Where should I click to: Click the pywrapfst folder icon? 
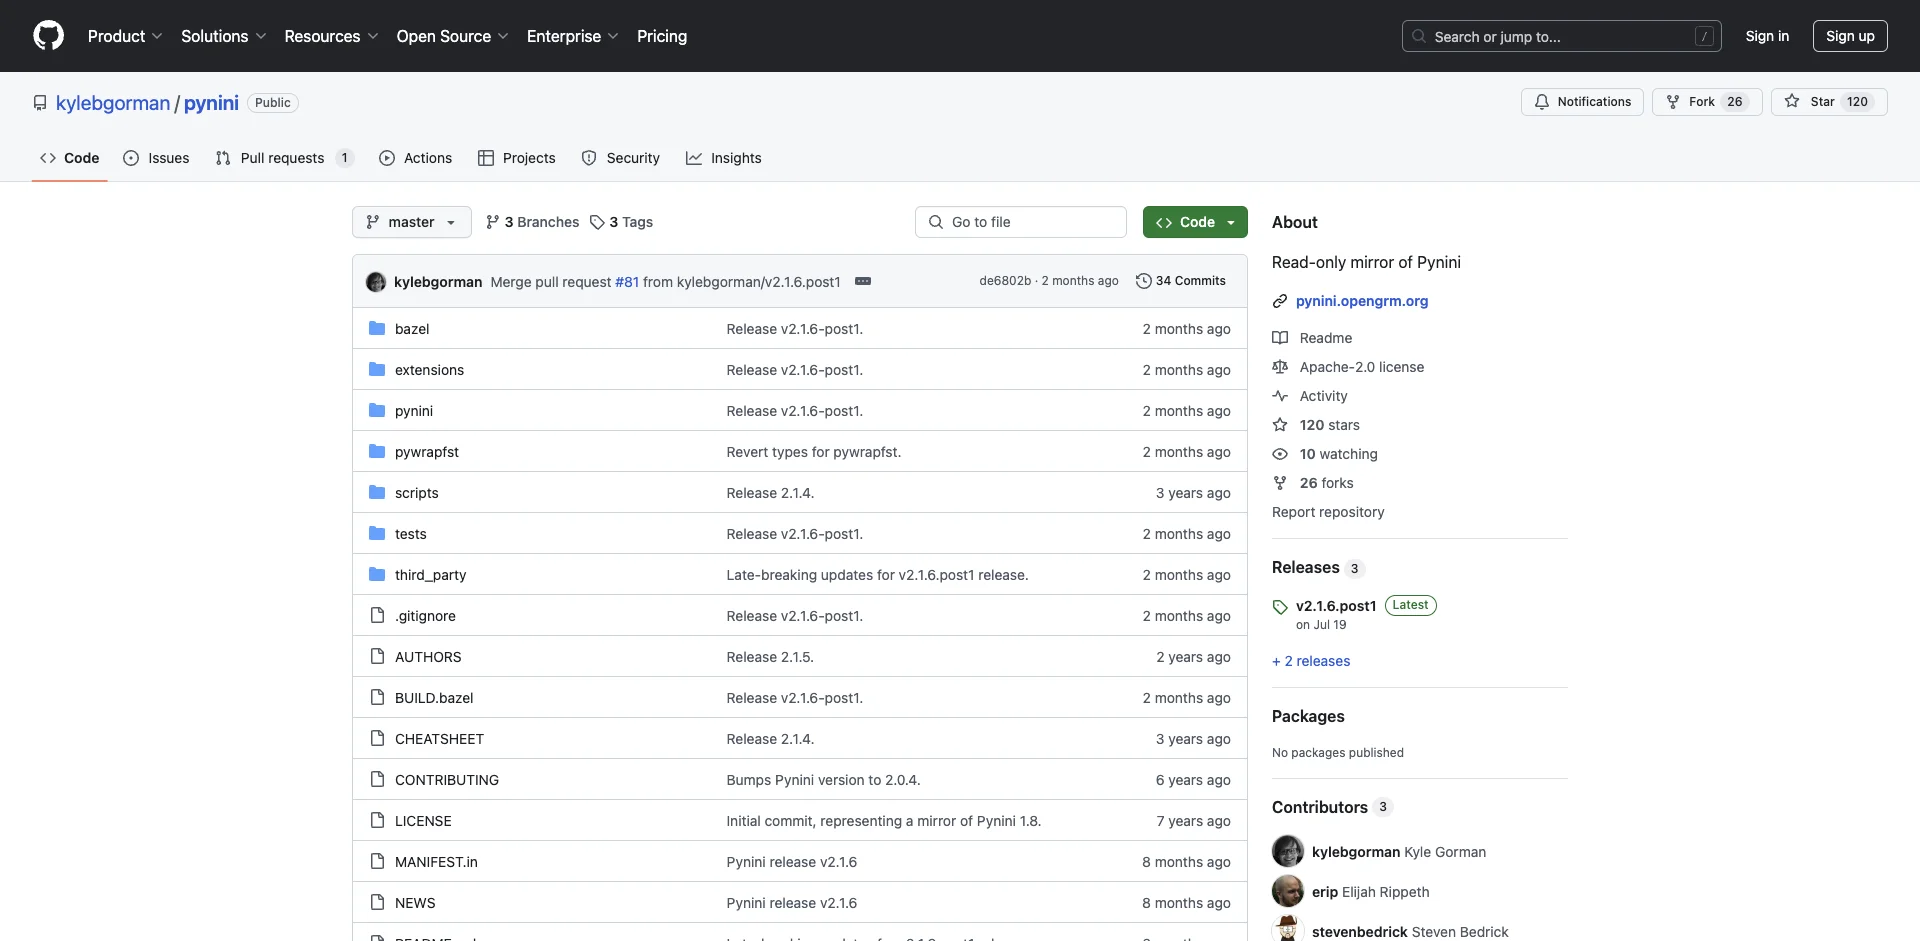coord(377,452)
